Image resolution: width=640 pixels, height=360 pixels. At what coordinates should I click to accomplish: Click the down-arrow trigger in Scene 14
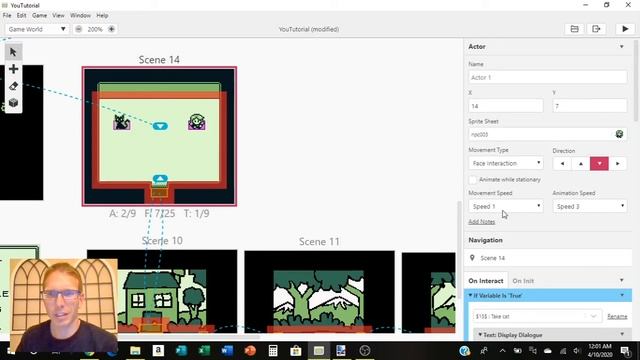160,126
